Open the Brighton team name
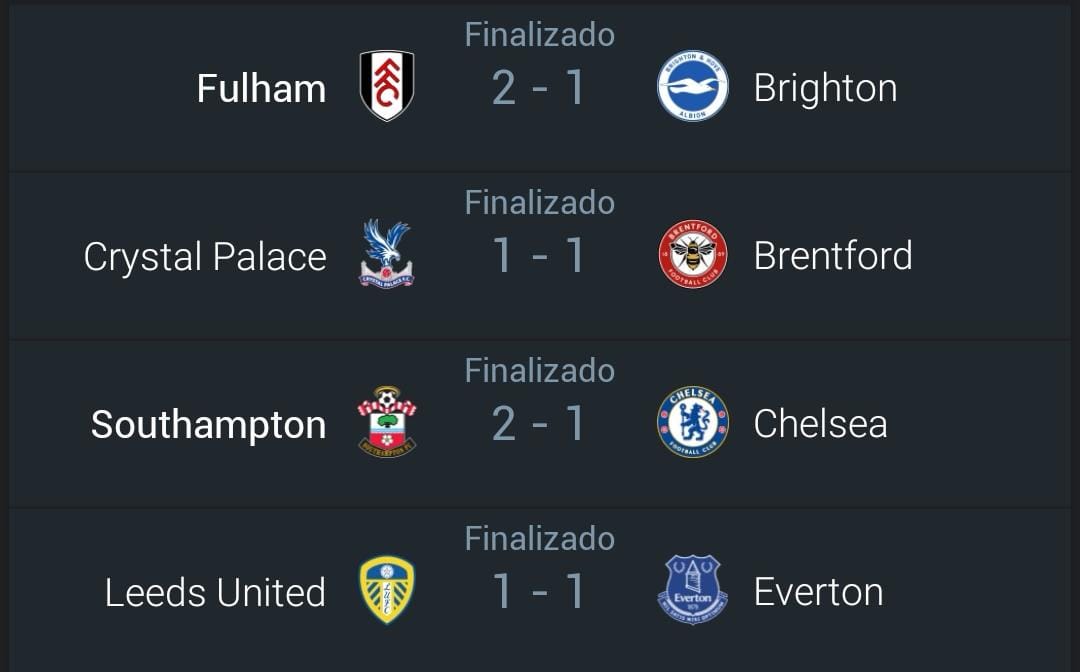Screen dimensions: 1080x672 click(825, 89)
